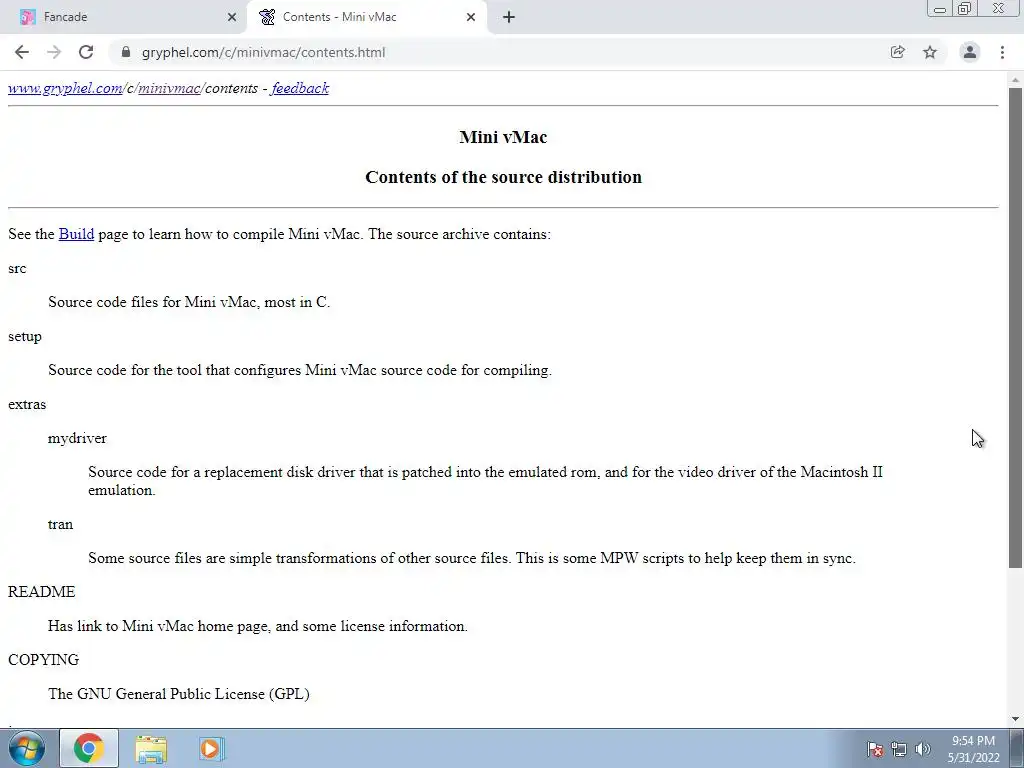Image resolution: width=1024 pixels, height=768 pixels.
Task: Click the padlock site info icon
Action: pyautogui.click(x=127, y=52)
